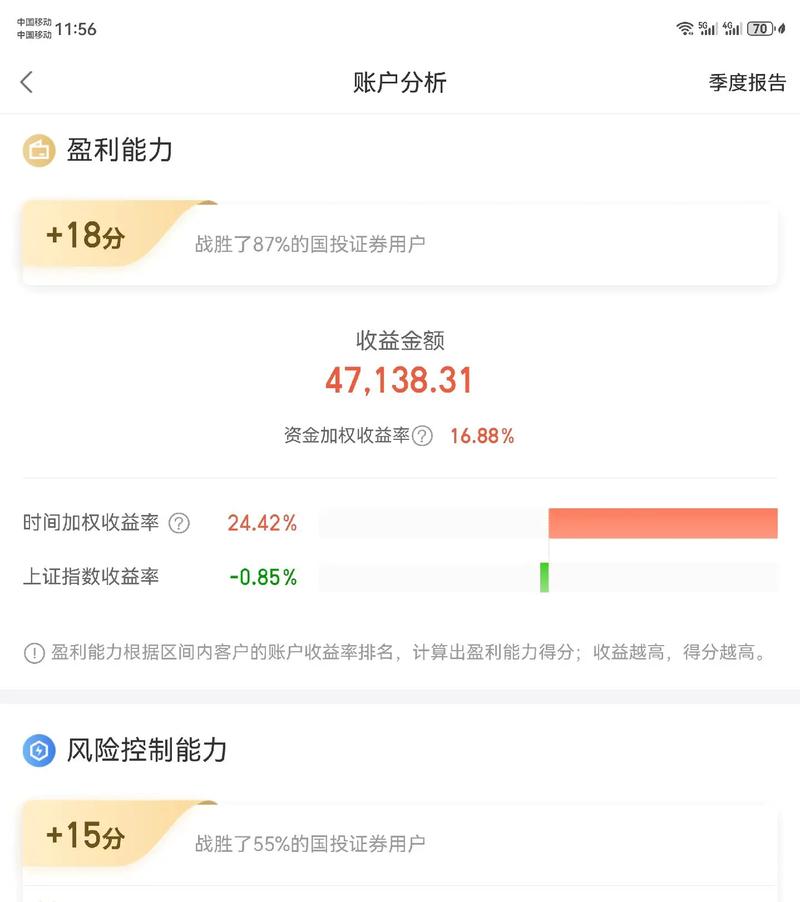The image size is (800, 902).
Task: Tap the 风险控制能力 shield icon
Action: coord(39,751)
